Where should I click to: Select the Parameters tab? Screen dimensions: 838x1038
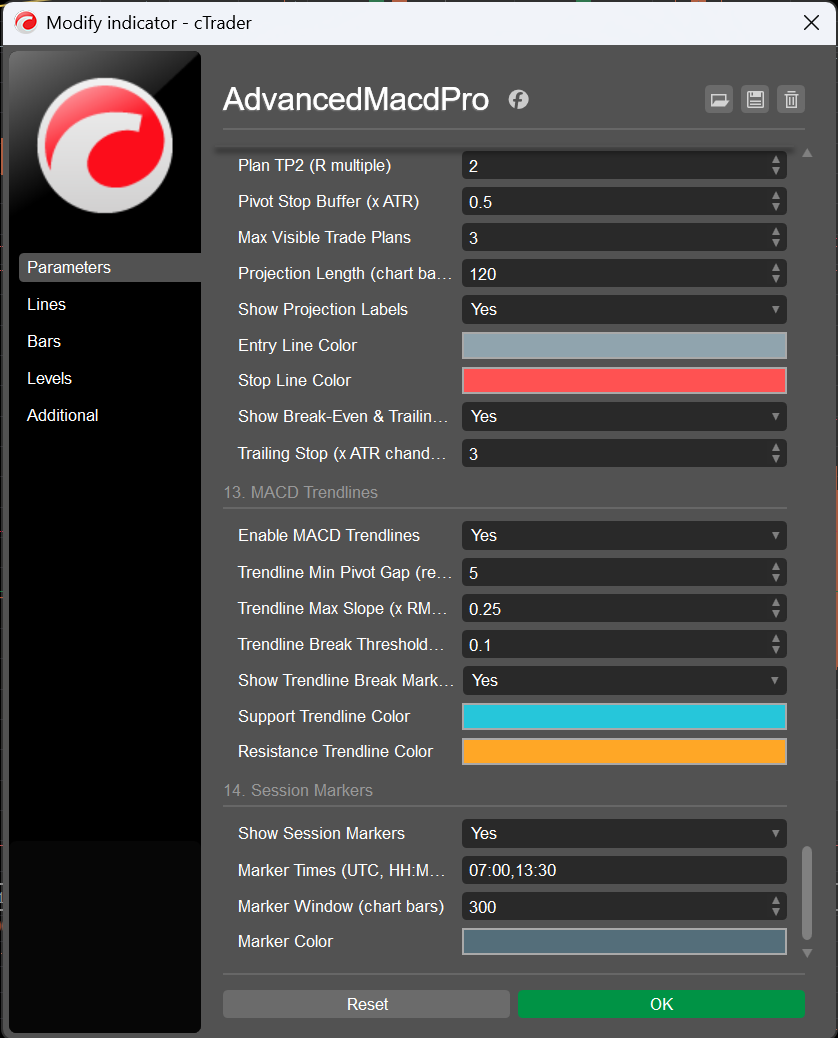coord(110,267)
